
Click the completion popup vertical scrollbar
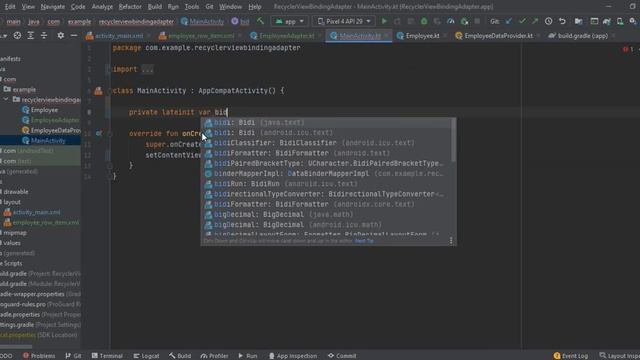(x=453, y=140)
